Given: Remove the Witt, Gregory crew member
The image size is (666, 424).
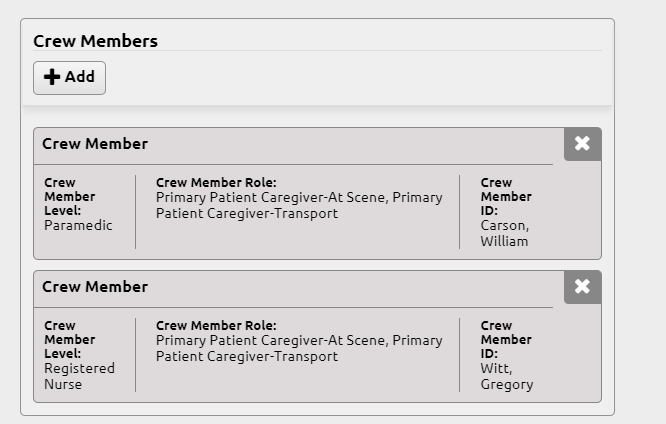Looking at the screenshot, I should [582, 287].
